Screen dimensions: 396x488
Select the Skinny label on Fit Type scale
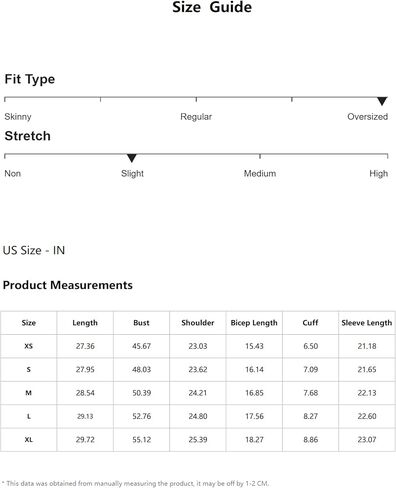pos(18,117)
